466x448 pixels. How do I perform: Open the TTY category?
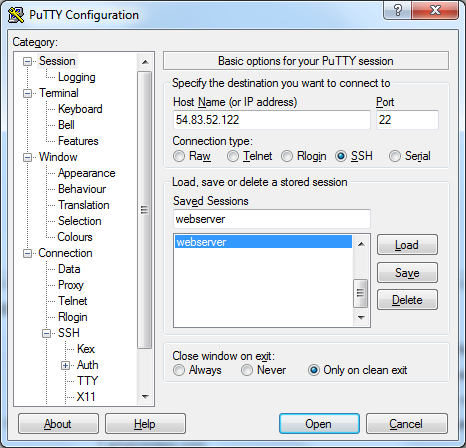pyautogui.click(x=87, y=381)
